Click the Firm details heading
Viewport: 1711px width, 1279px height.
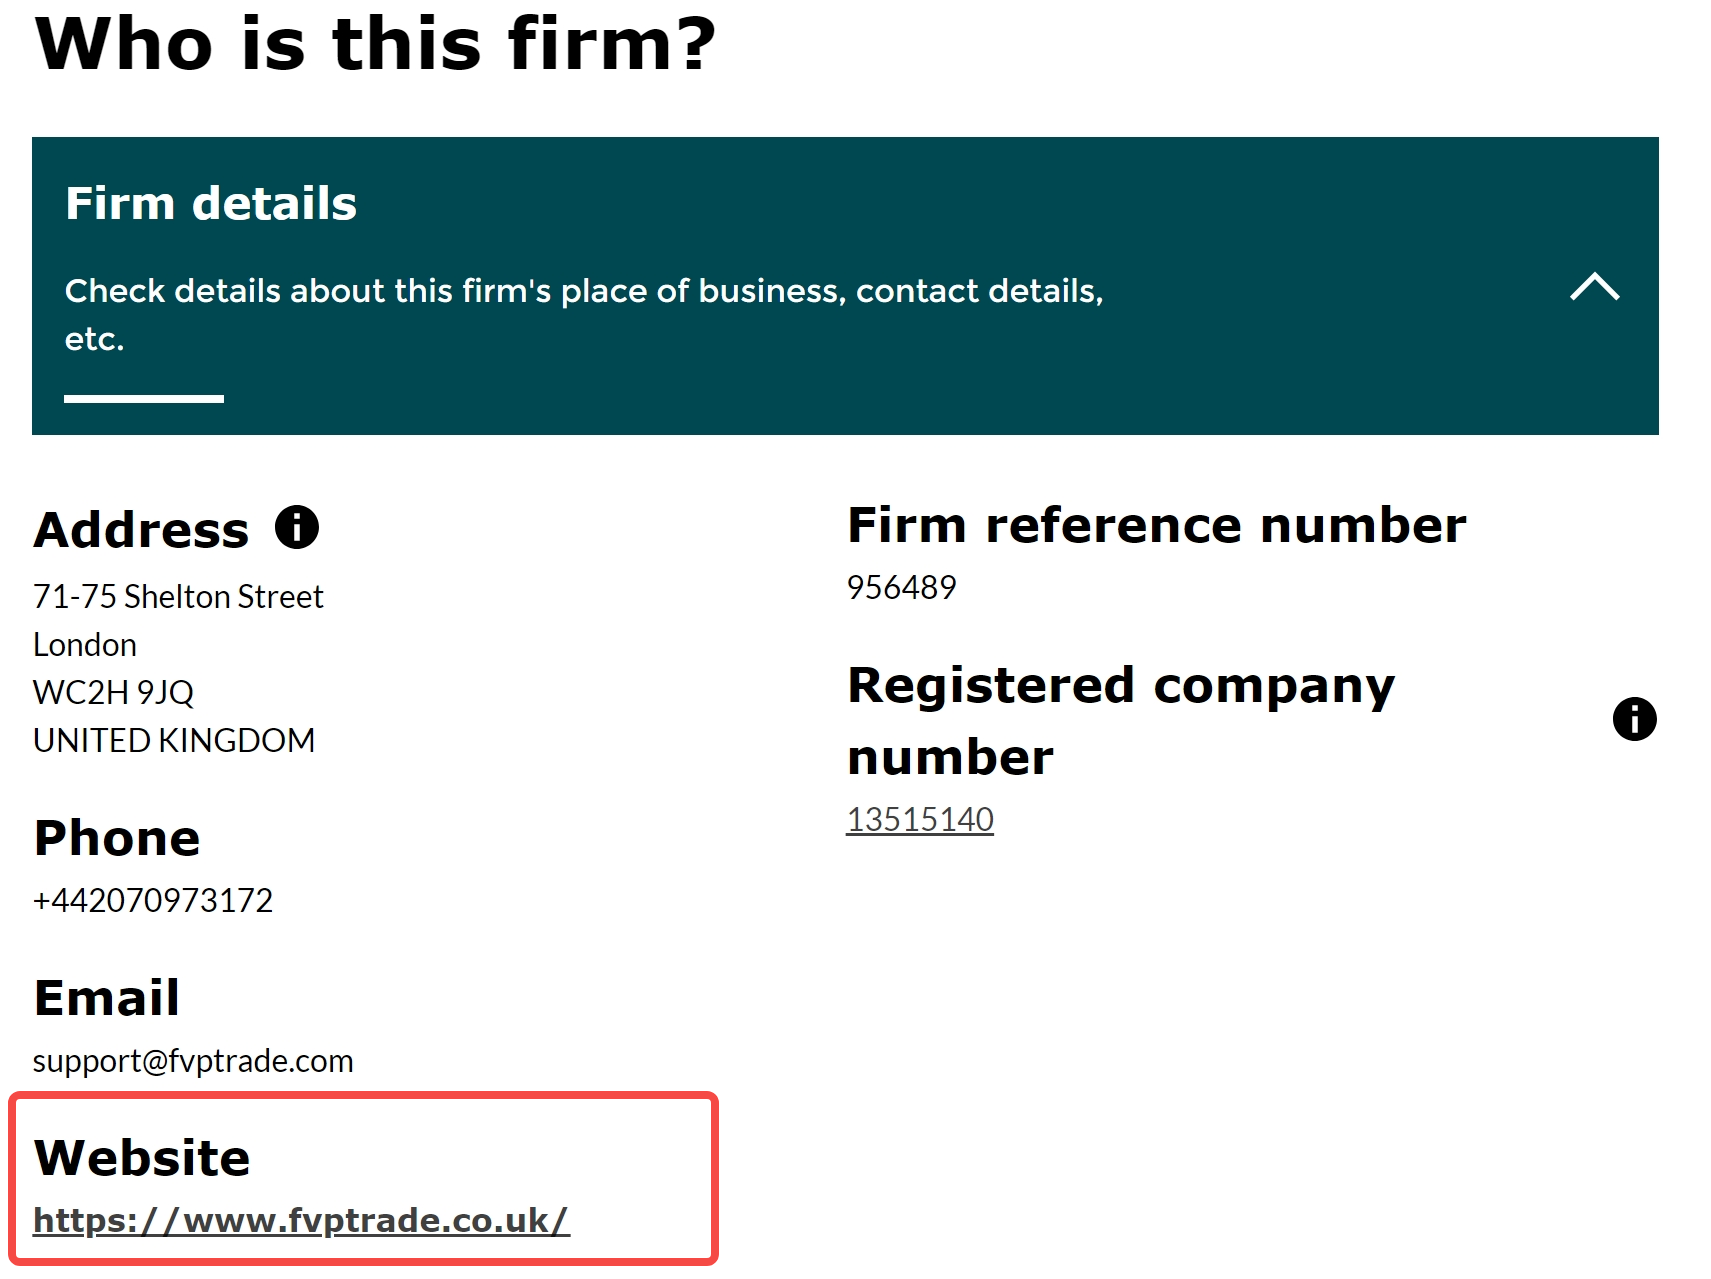point(211,203)
